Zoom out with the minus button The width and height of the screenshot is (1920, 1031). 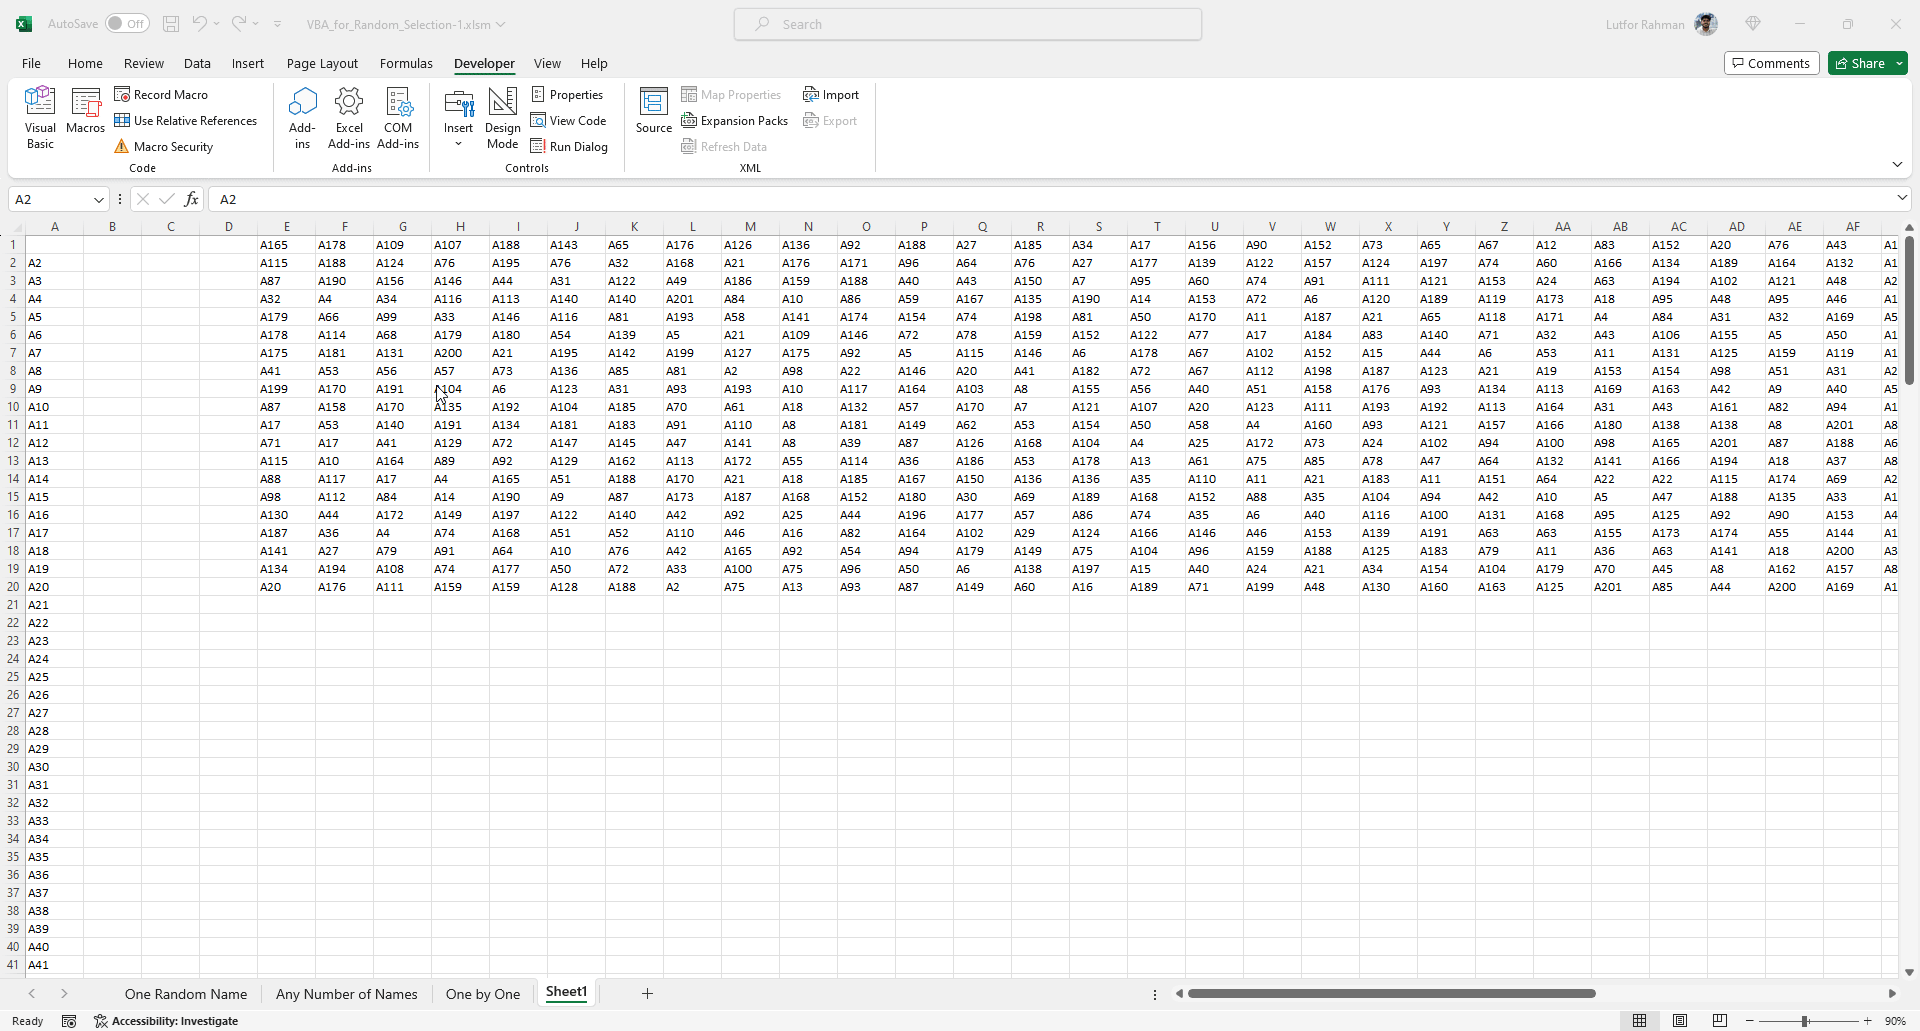point(1749,1021)
